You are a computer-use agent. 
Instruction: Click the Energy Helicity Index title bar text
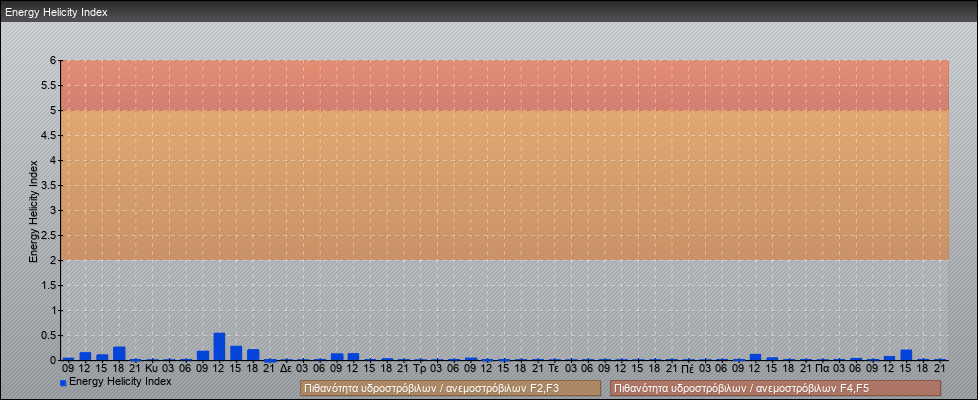56,12
